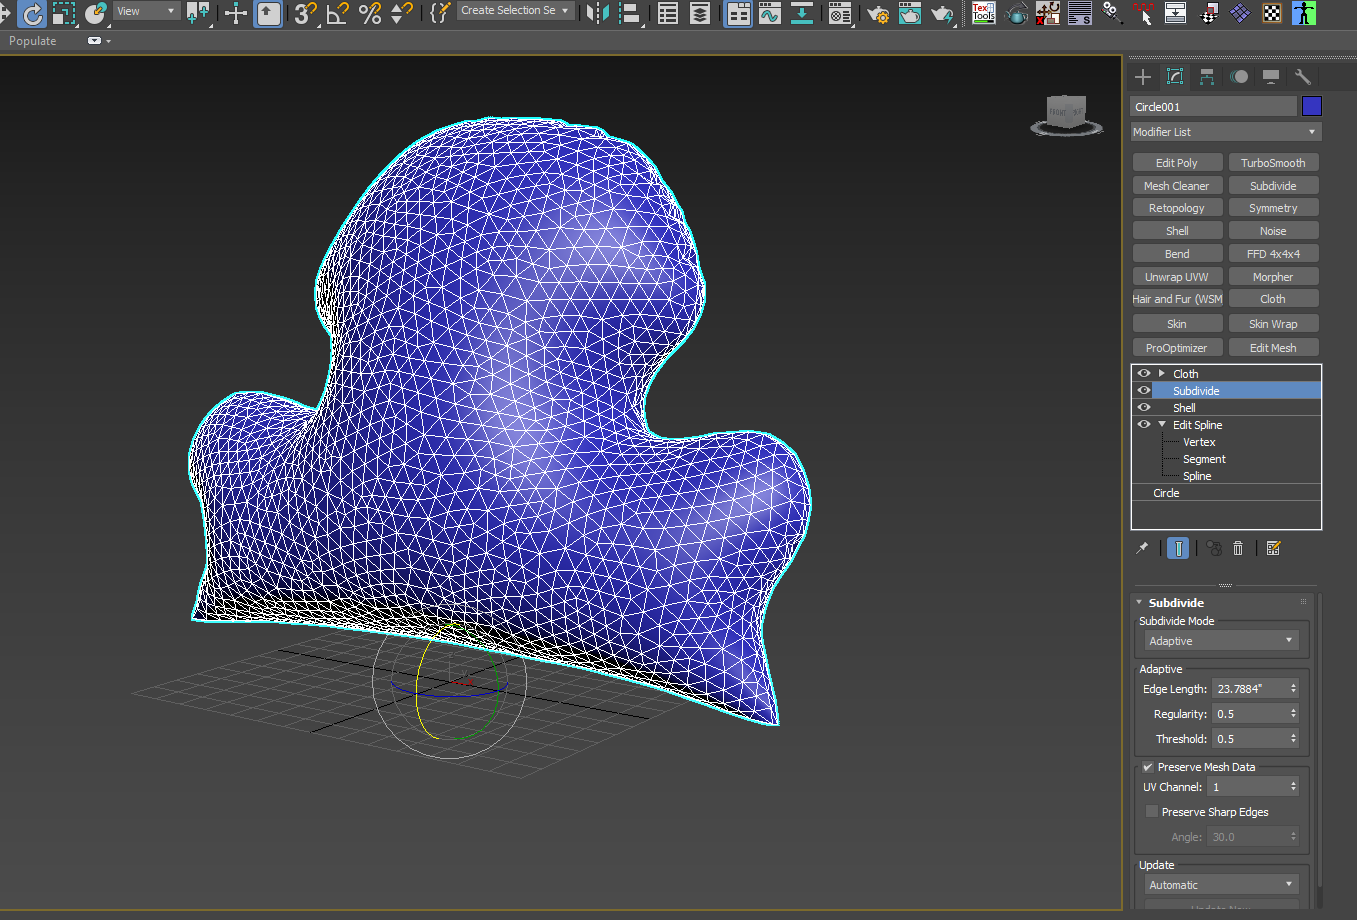Open the Subdivide Mode Adaptive dropdown
This screenshot has width=1357, height=920.
pos(1221,641)
